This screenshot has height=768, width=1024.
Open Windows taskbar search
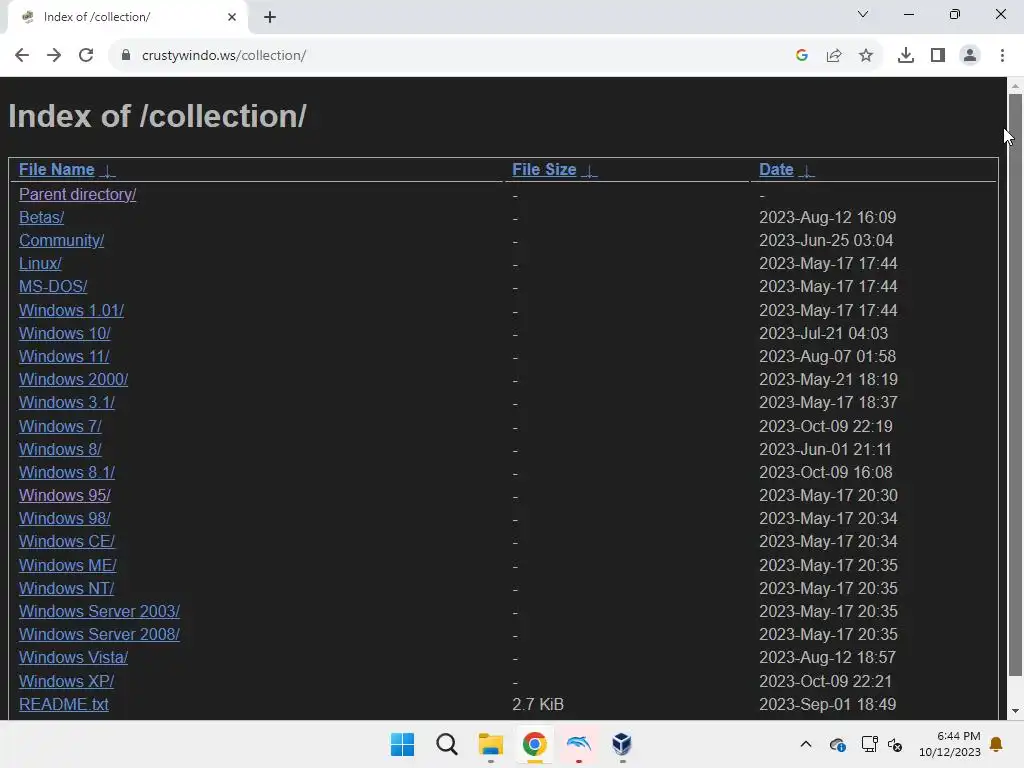447,744
